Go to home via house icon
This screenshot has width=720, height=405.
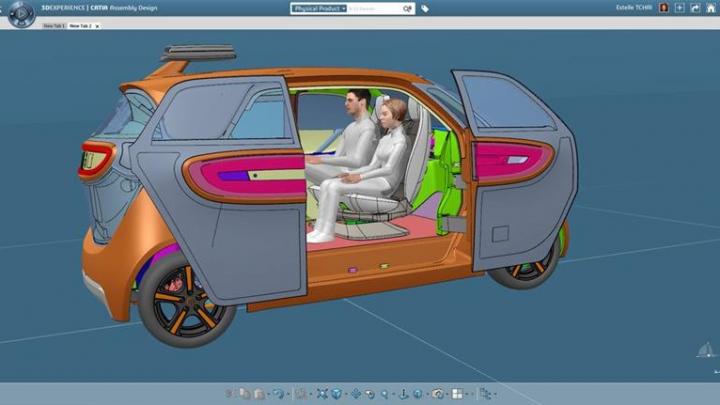pyautogui.click(x=709, y=8)
